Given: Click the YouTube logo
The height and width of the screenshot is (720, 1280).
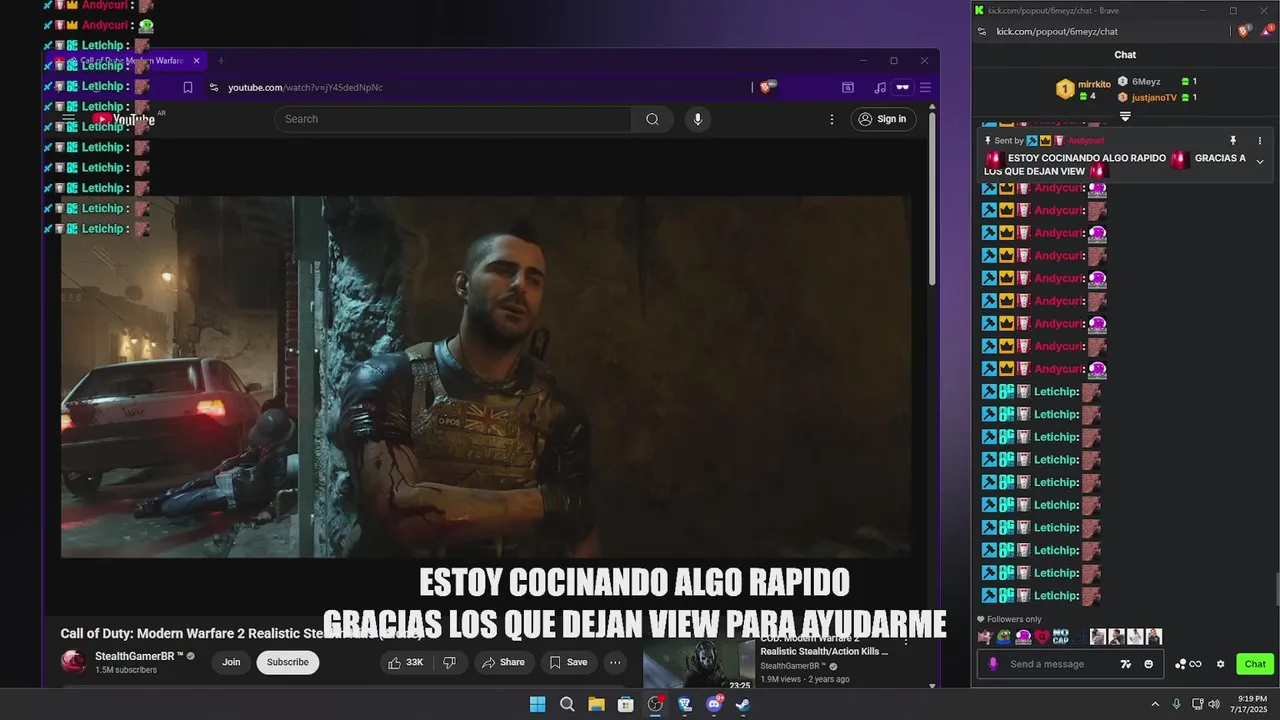Looking at the screenshot, I should tap(124, 120).
